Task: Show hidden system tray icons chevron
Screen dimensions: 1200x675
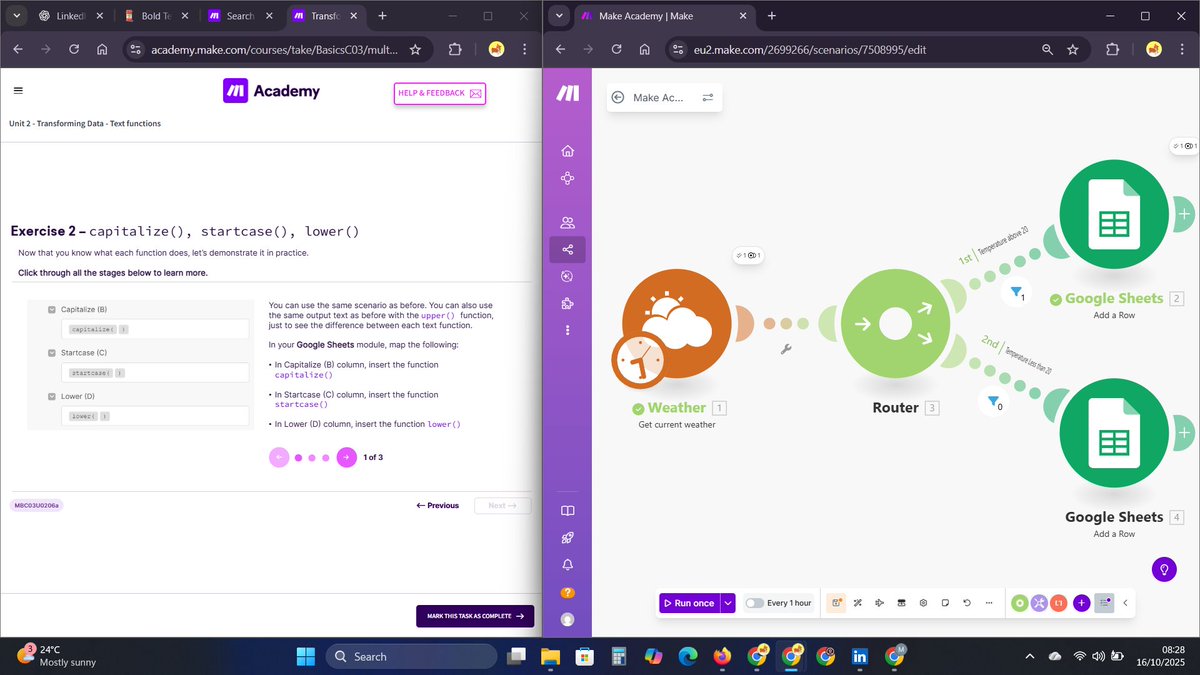Action: tap(1030, 656)
